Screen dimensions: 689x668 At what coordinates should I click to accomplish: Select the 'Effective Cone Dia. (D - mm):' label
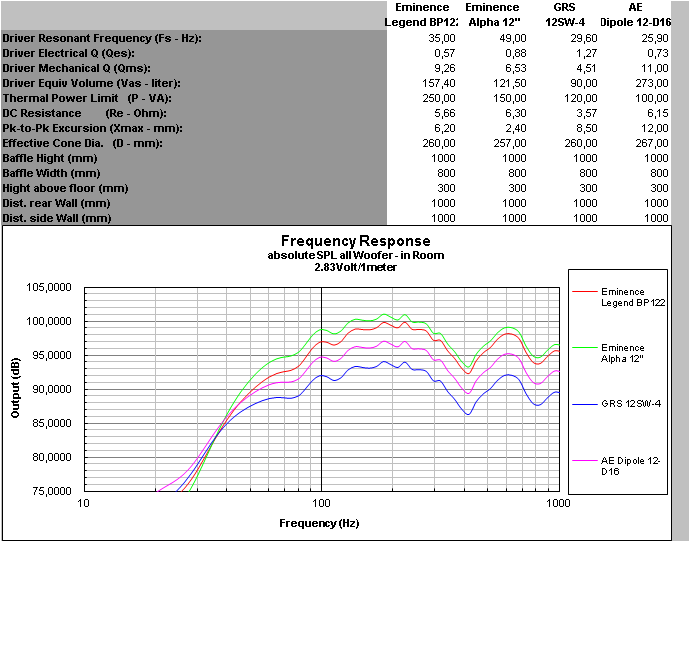pos(83,143)
